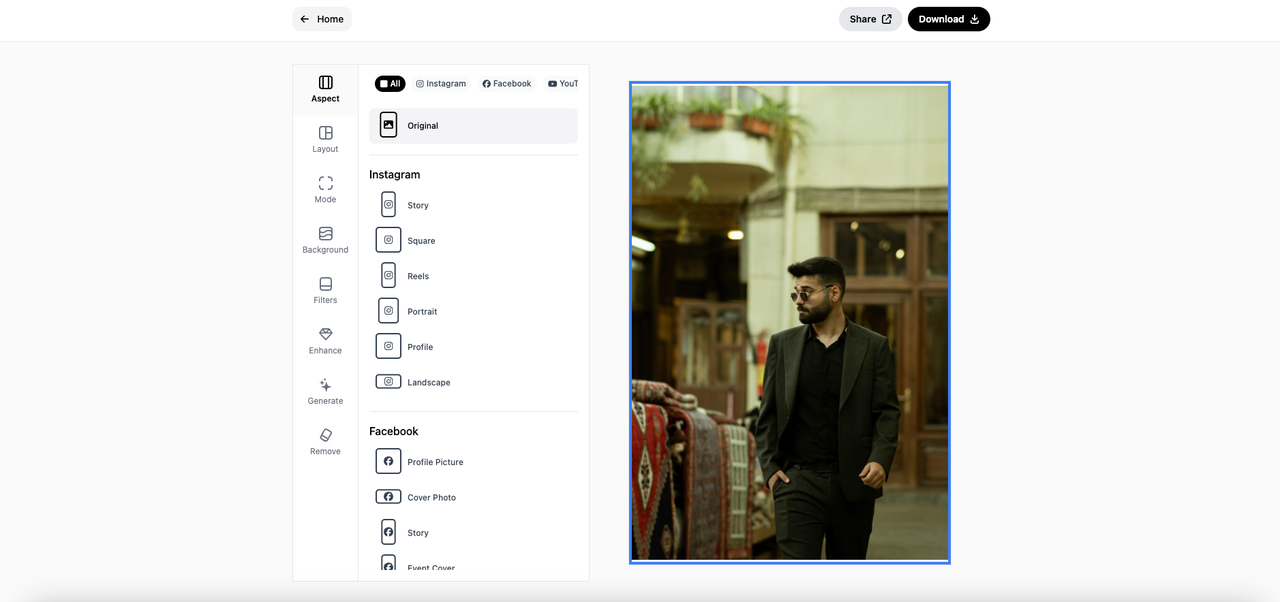The height and width of the screenshot is (602, 1280).
Task: Select Instagram Reels aspect preset
Action: (x=473, y=276)
